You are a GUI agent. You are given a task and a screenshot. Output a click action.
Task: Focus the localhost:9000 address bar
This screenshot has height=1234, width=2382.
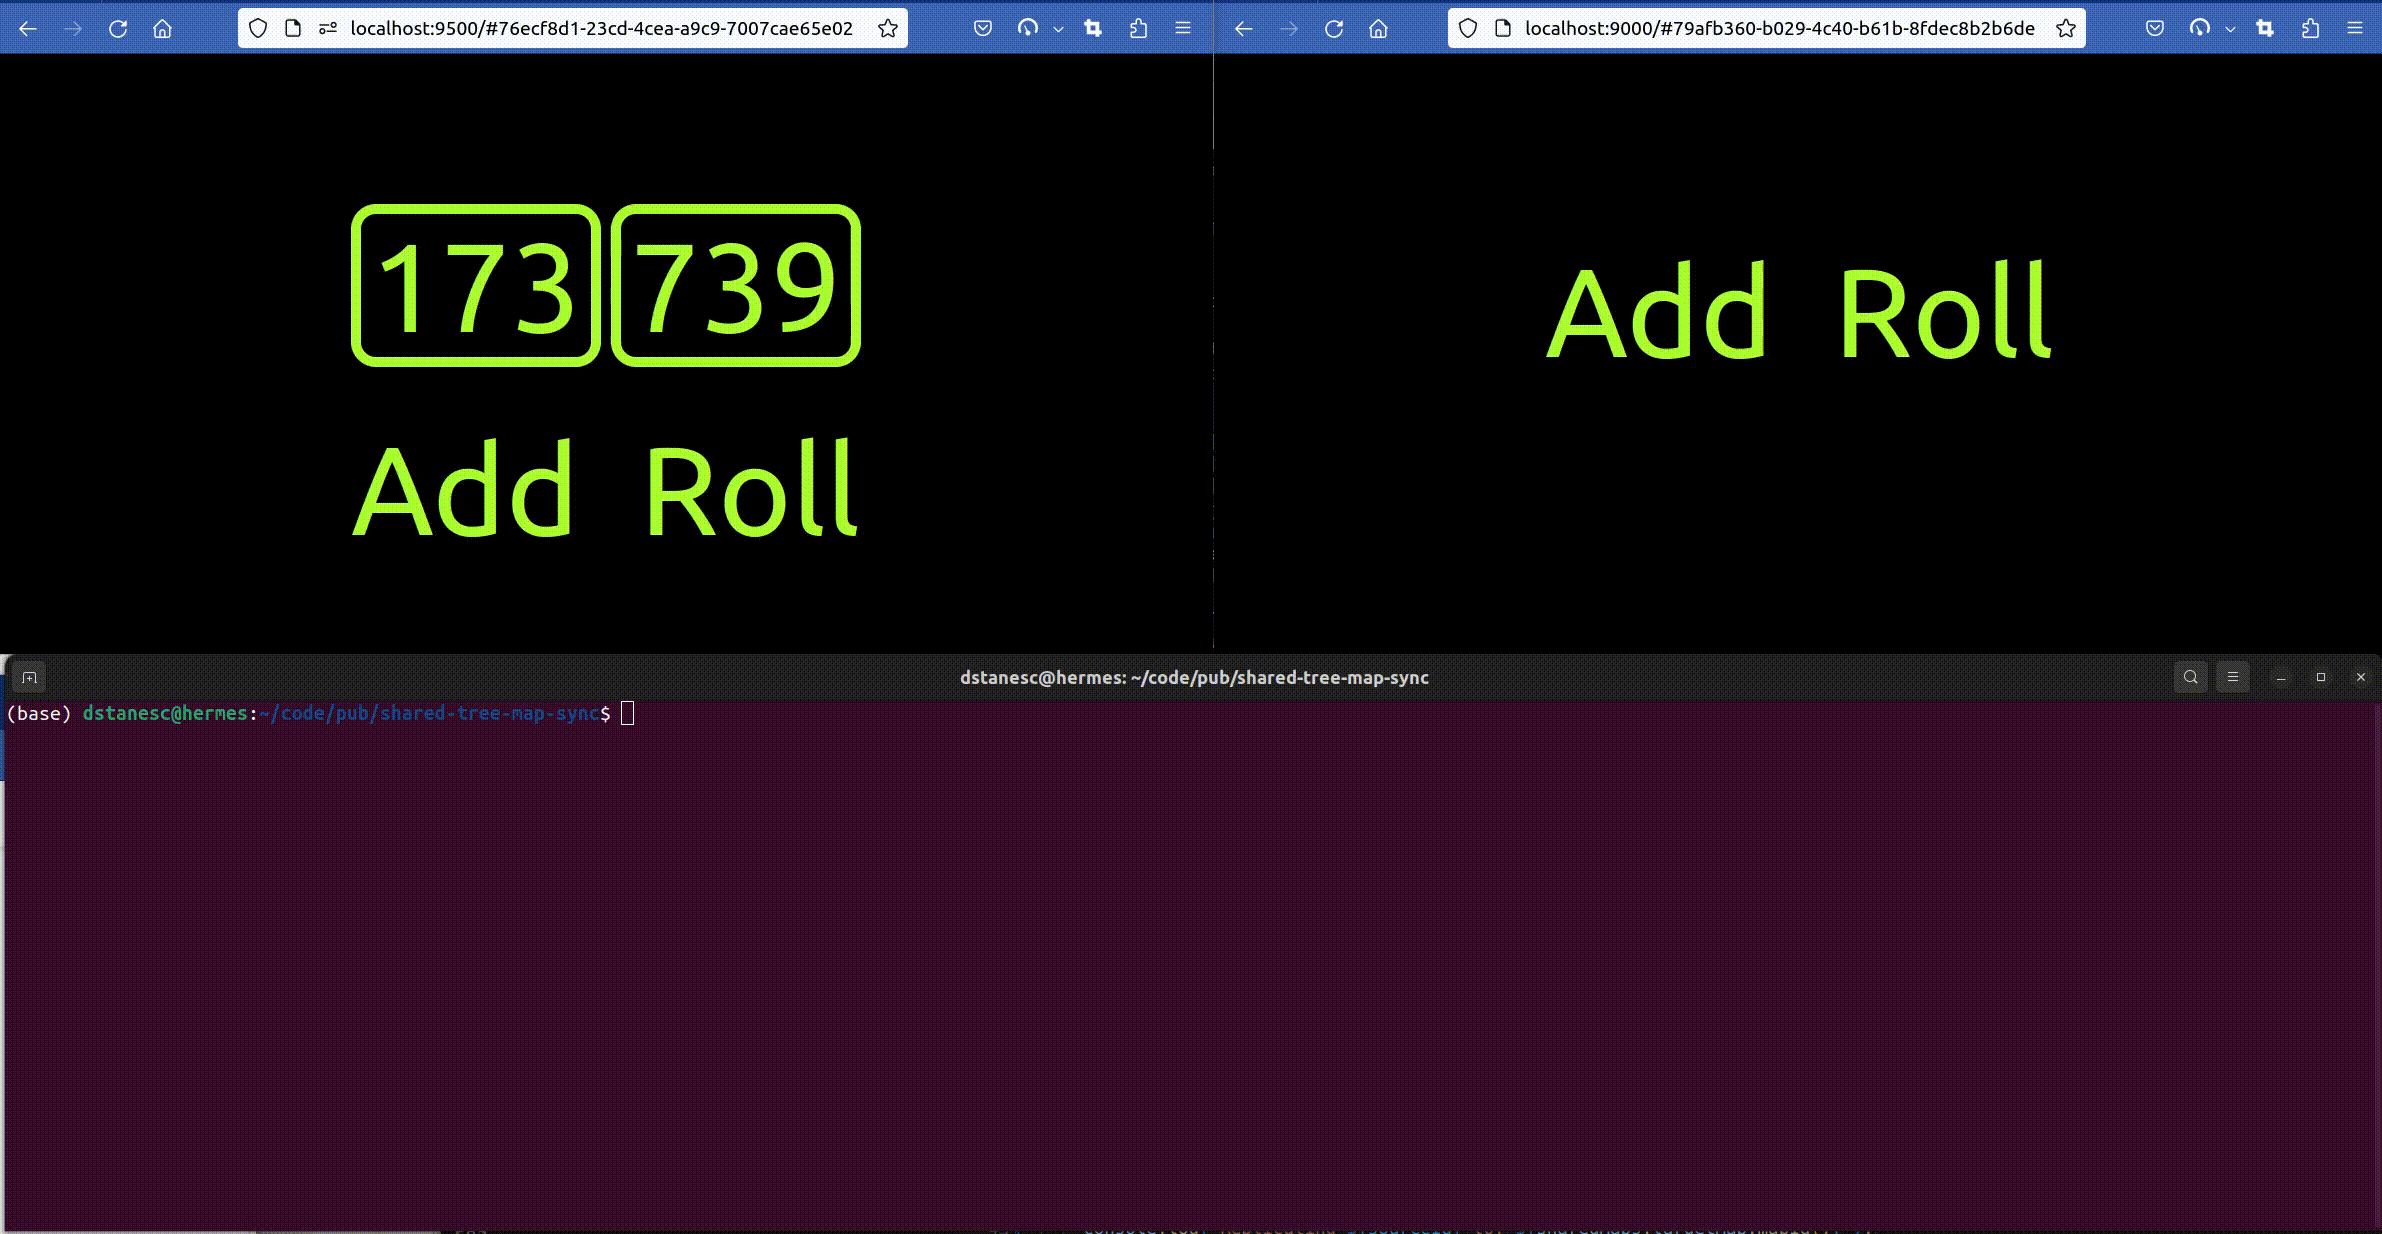point(1778,29)
